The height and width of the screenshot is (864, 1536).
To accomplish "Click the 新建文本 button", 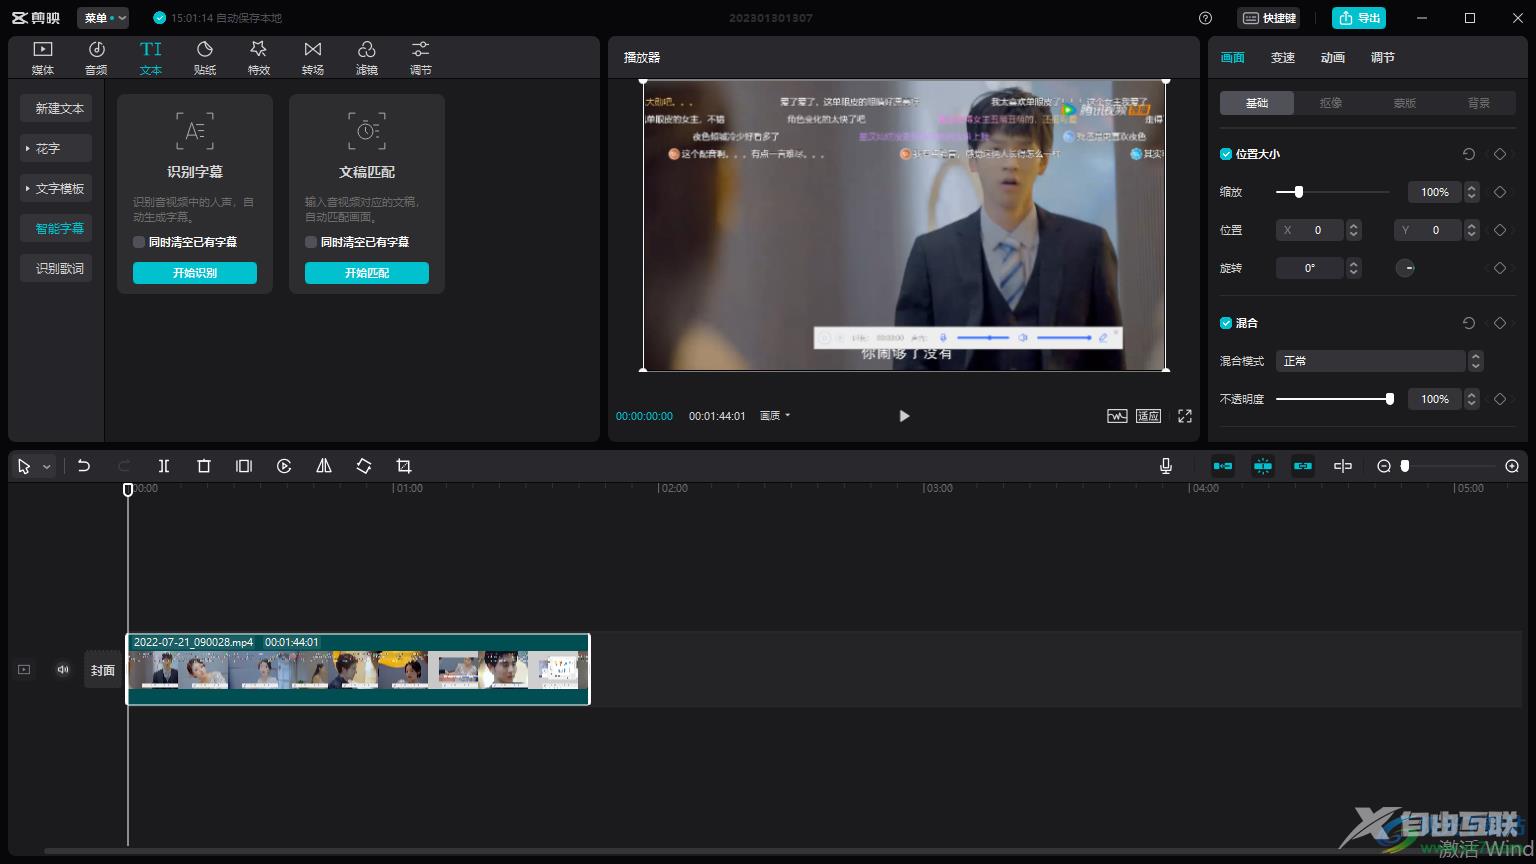I will 56,108.
